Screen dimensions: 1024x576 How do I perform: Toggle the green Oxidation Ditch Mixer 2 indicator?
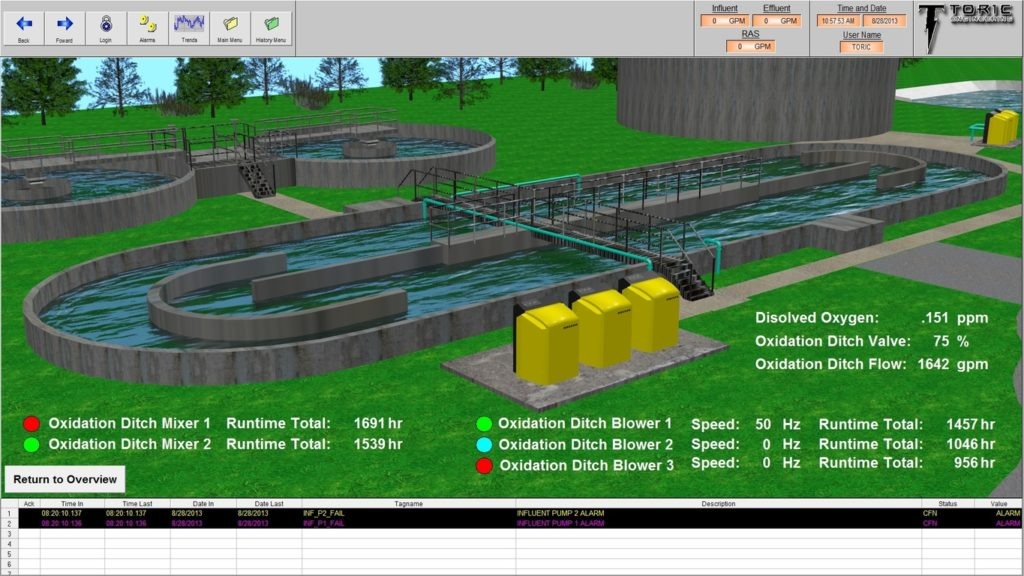click(31, 445)
